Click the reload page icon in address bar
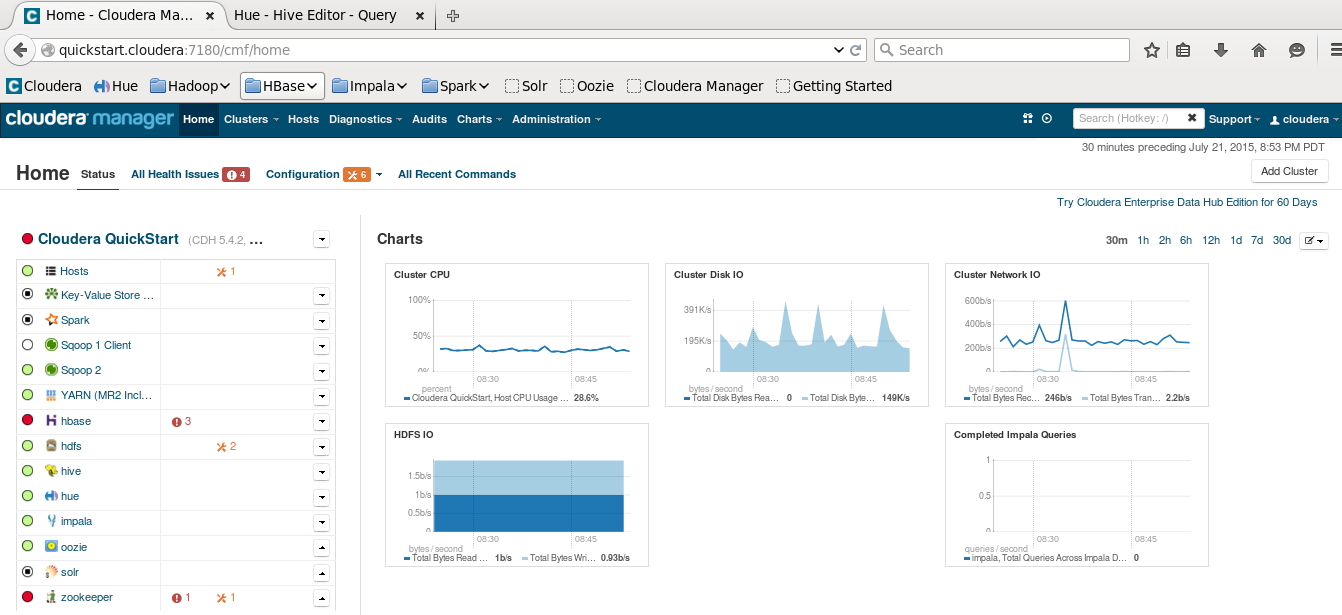Viewport: 1342px width, 615px height. tap(856, 50)
